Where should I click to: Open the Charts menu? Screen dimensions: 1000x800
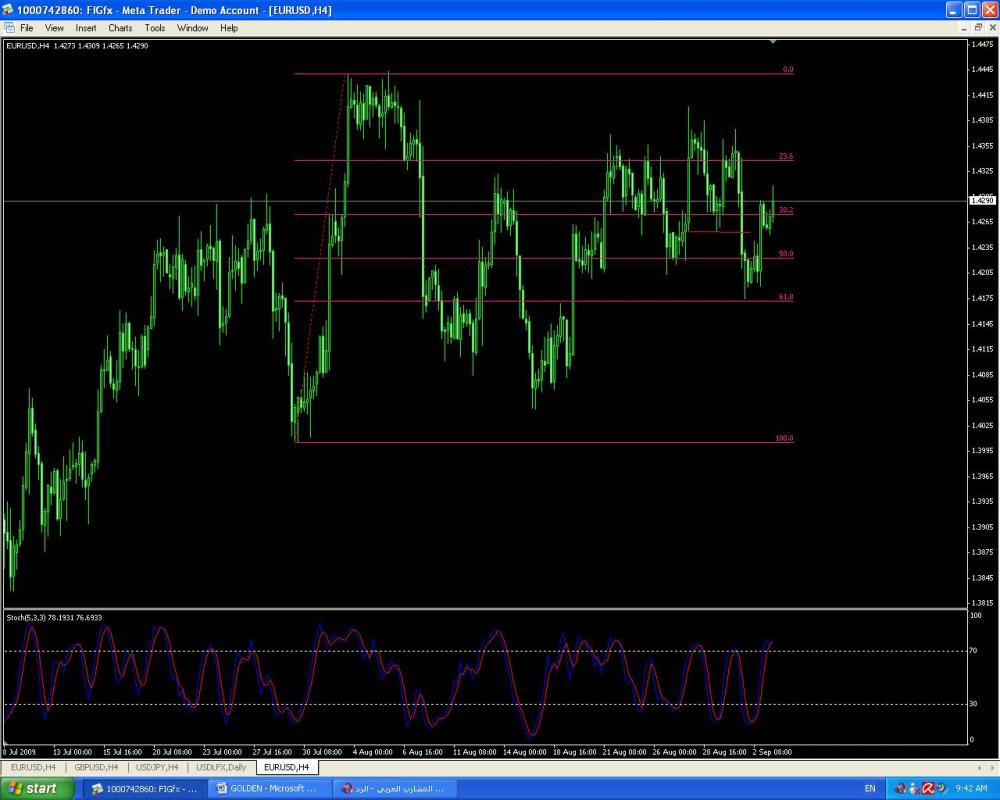pos(120,28)
